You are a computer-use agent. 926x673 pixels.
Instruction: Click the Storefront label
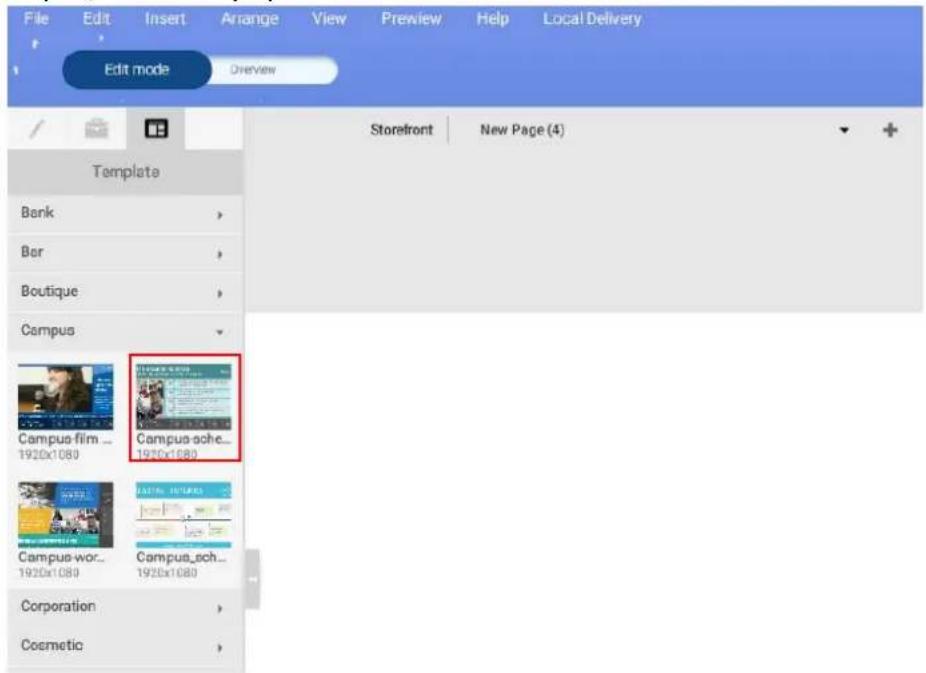(x=402, y=130)
